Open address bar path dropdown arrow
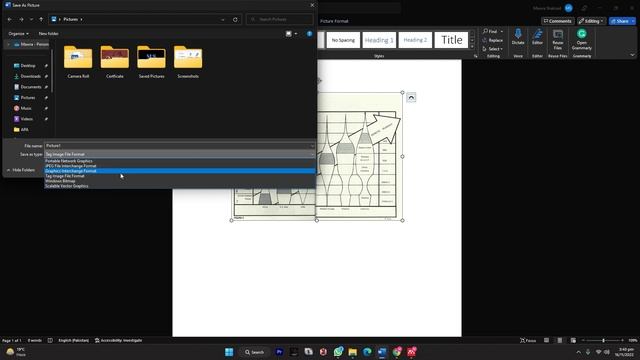The height and width of the screenshot is (360, 640). tap(223, 19)
